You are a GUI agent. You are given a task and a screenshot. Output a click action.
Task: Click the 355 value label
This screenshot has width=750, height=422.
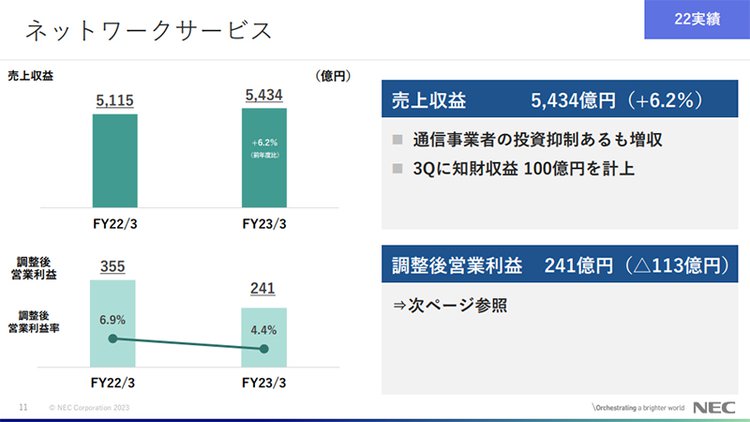click(112, 266)
